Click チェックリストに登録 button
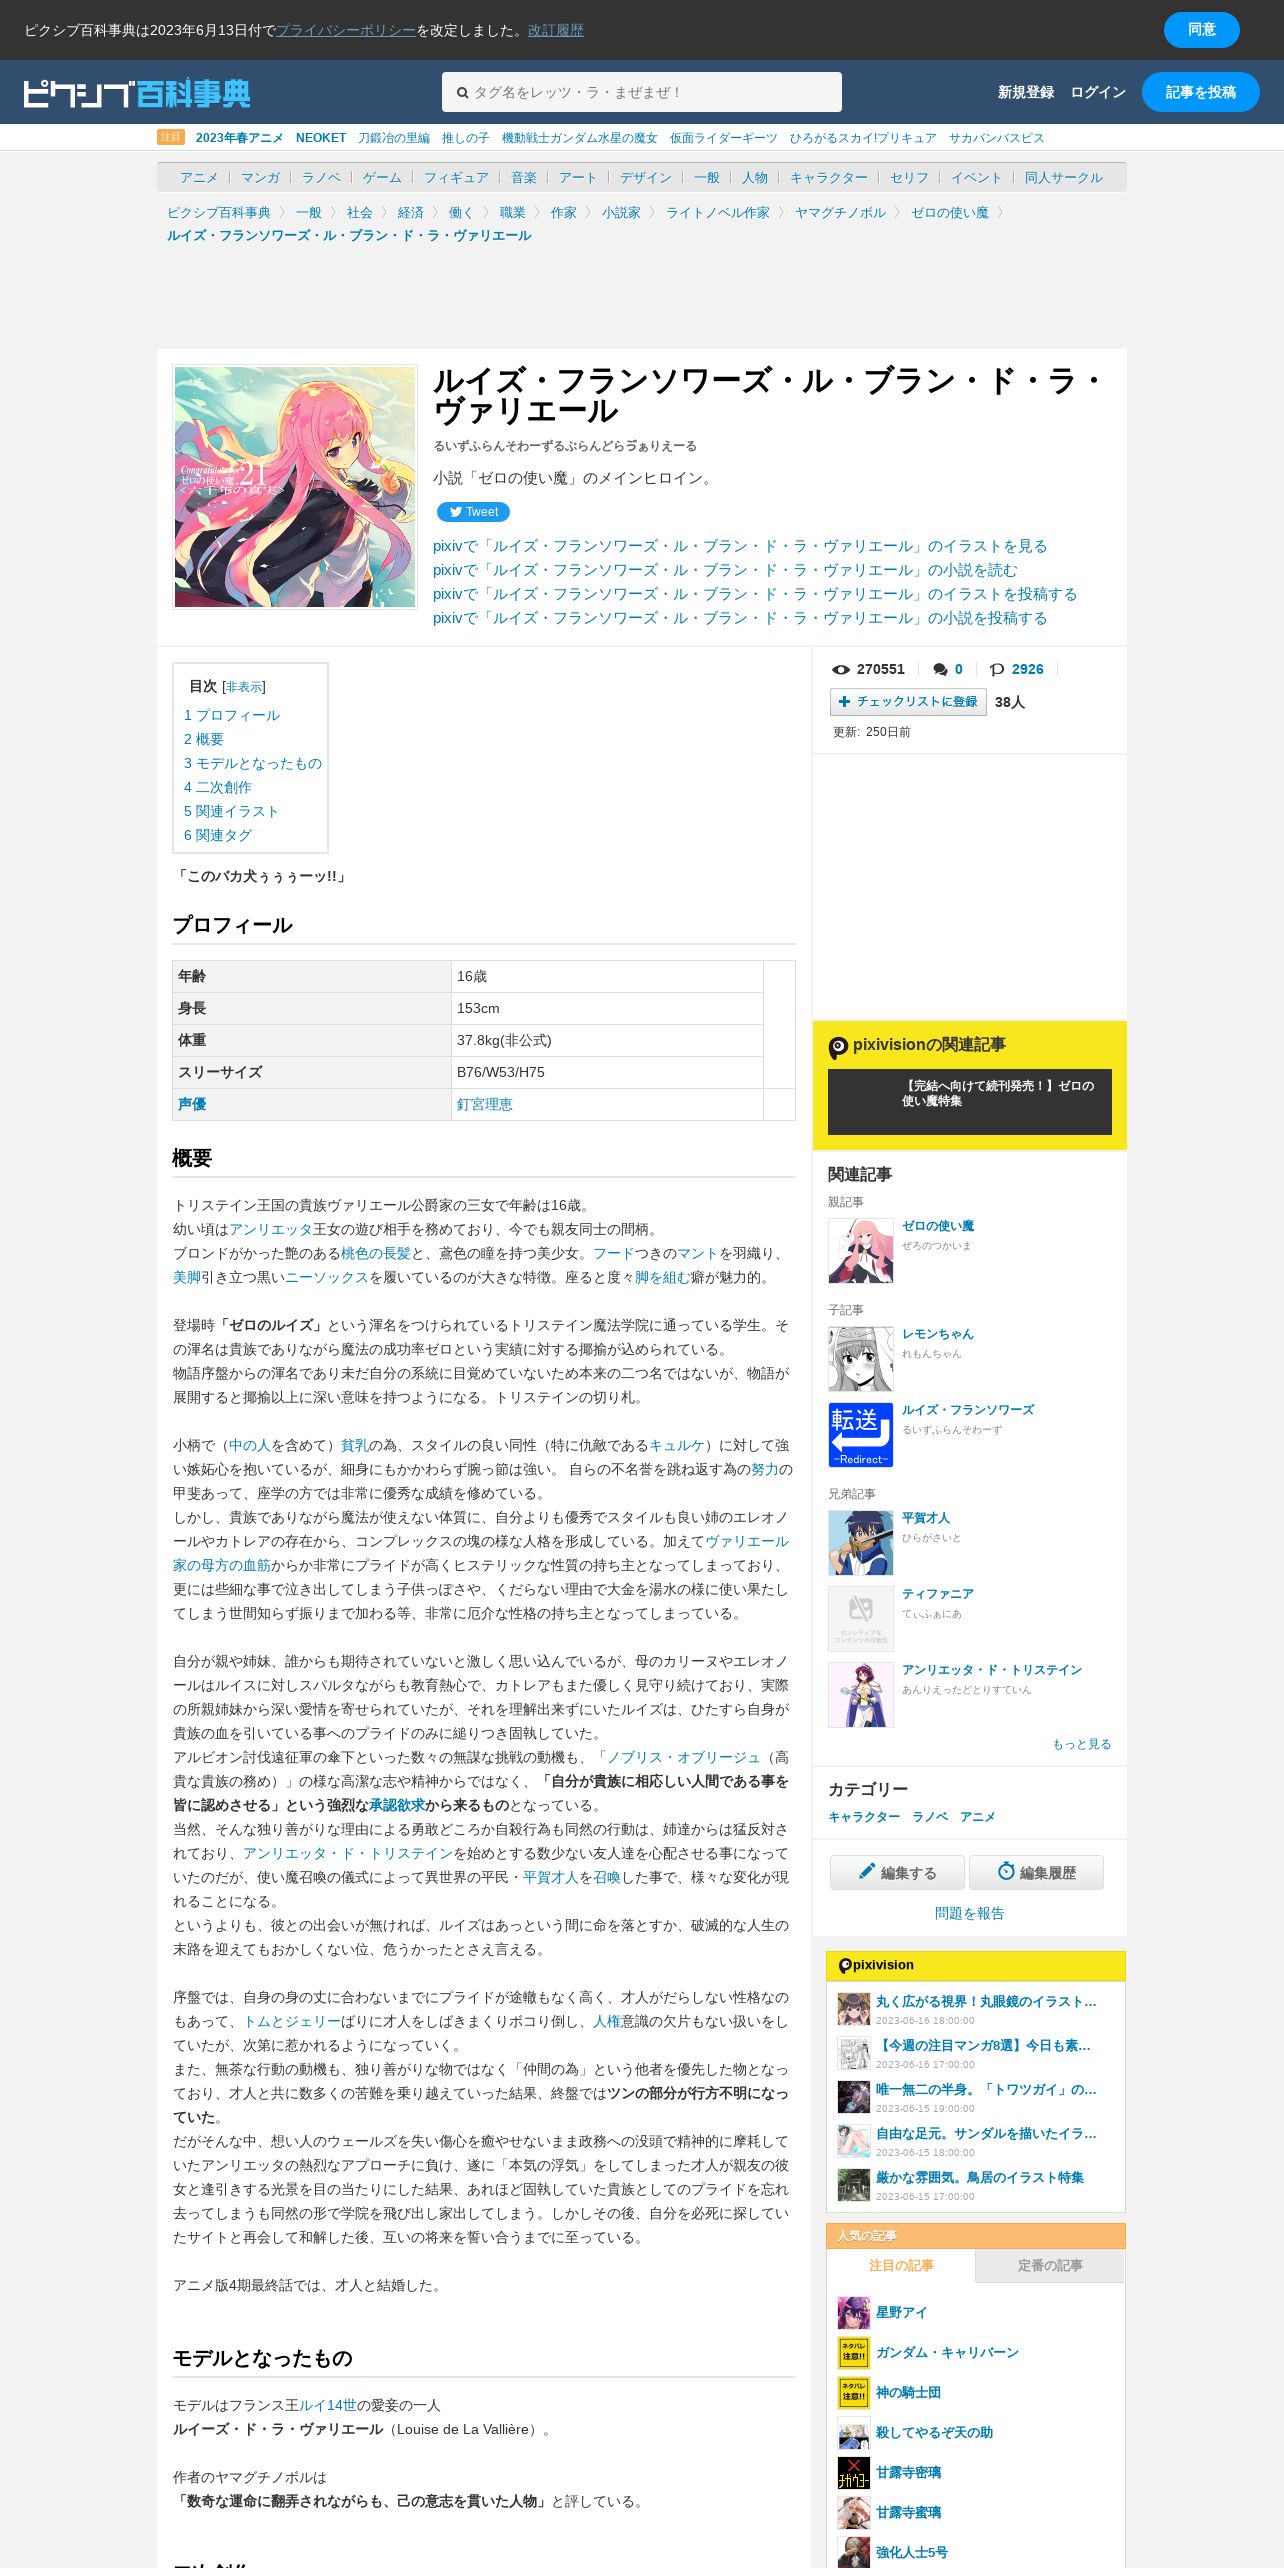This screenshot has width=1284, height=2568. [x=908, y=702]
